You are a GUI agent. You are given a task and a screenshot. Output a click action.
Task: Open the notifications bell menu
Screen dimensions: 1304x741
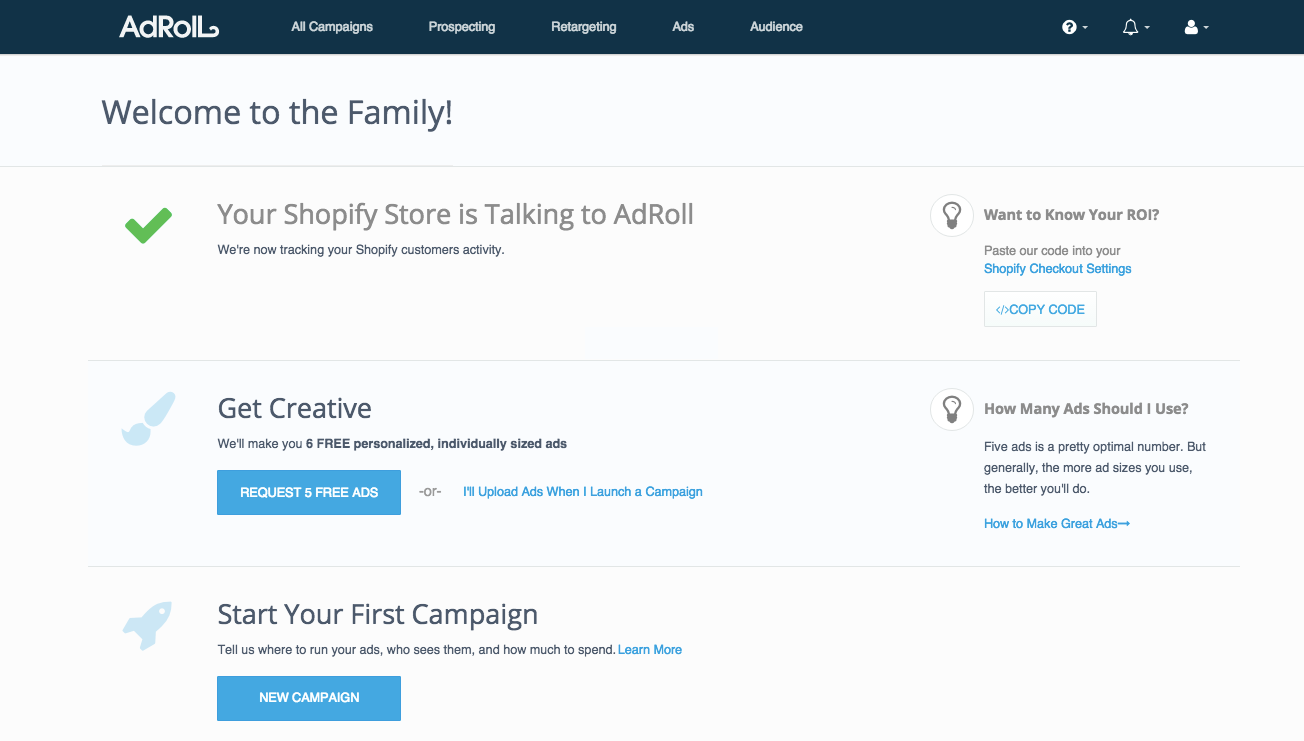(x=1136, y=28)
